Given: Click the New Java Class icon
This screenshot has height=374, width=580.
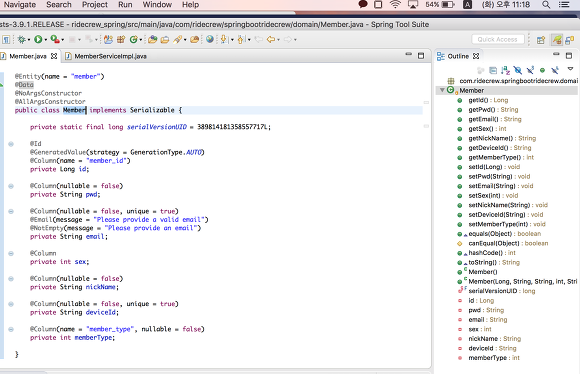Looking at the screenshot, I should 133,39.
